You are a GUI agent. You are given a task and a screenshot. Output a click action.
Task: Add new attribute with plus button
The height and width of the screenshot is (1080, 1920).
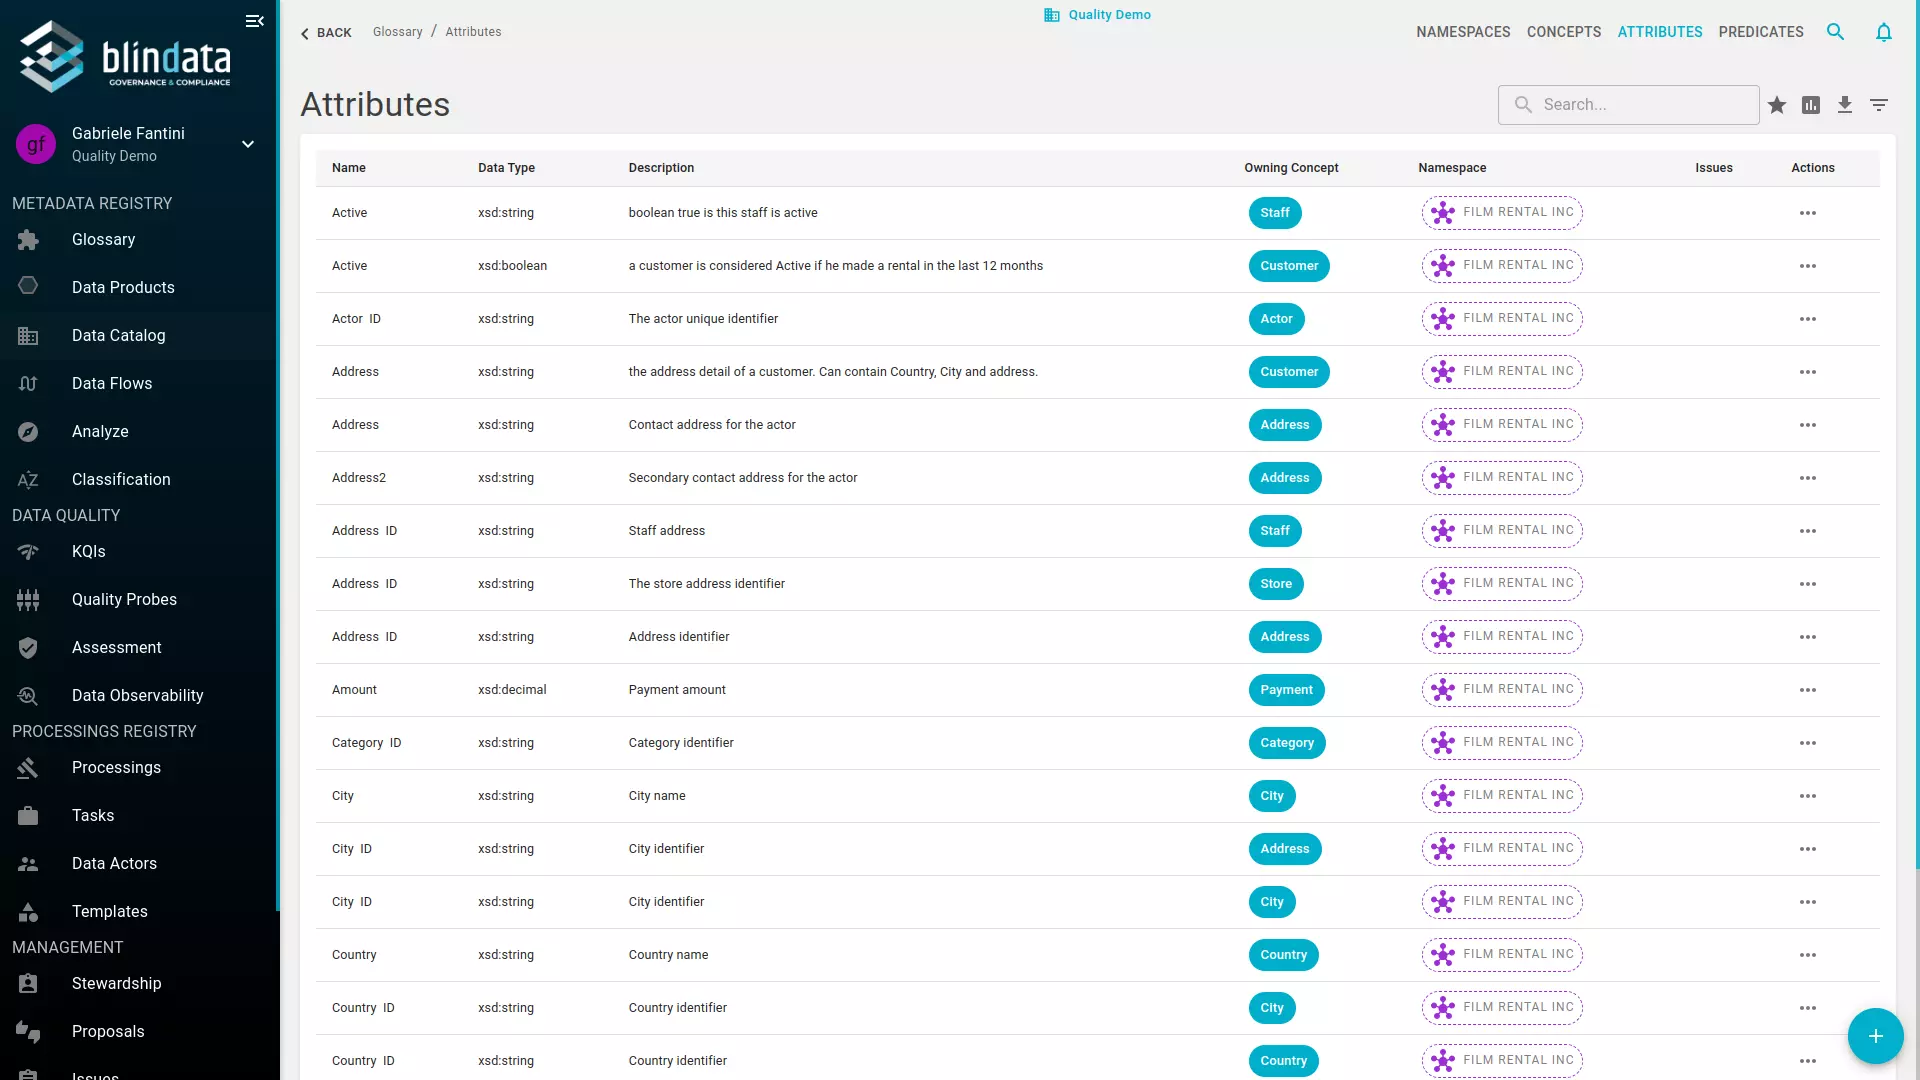point(1876,1036)
